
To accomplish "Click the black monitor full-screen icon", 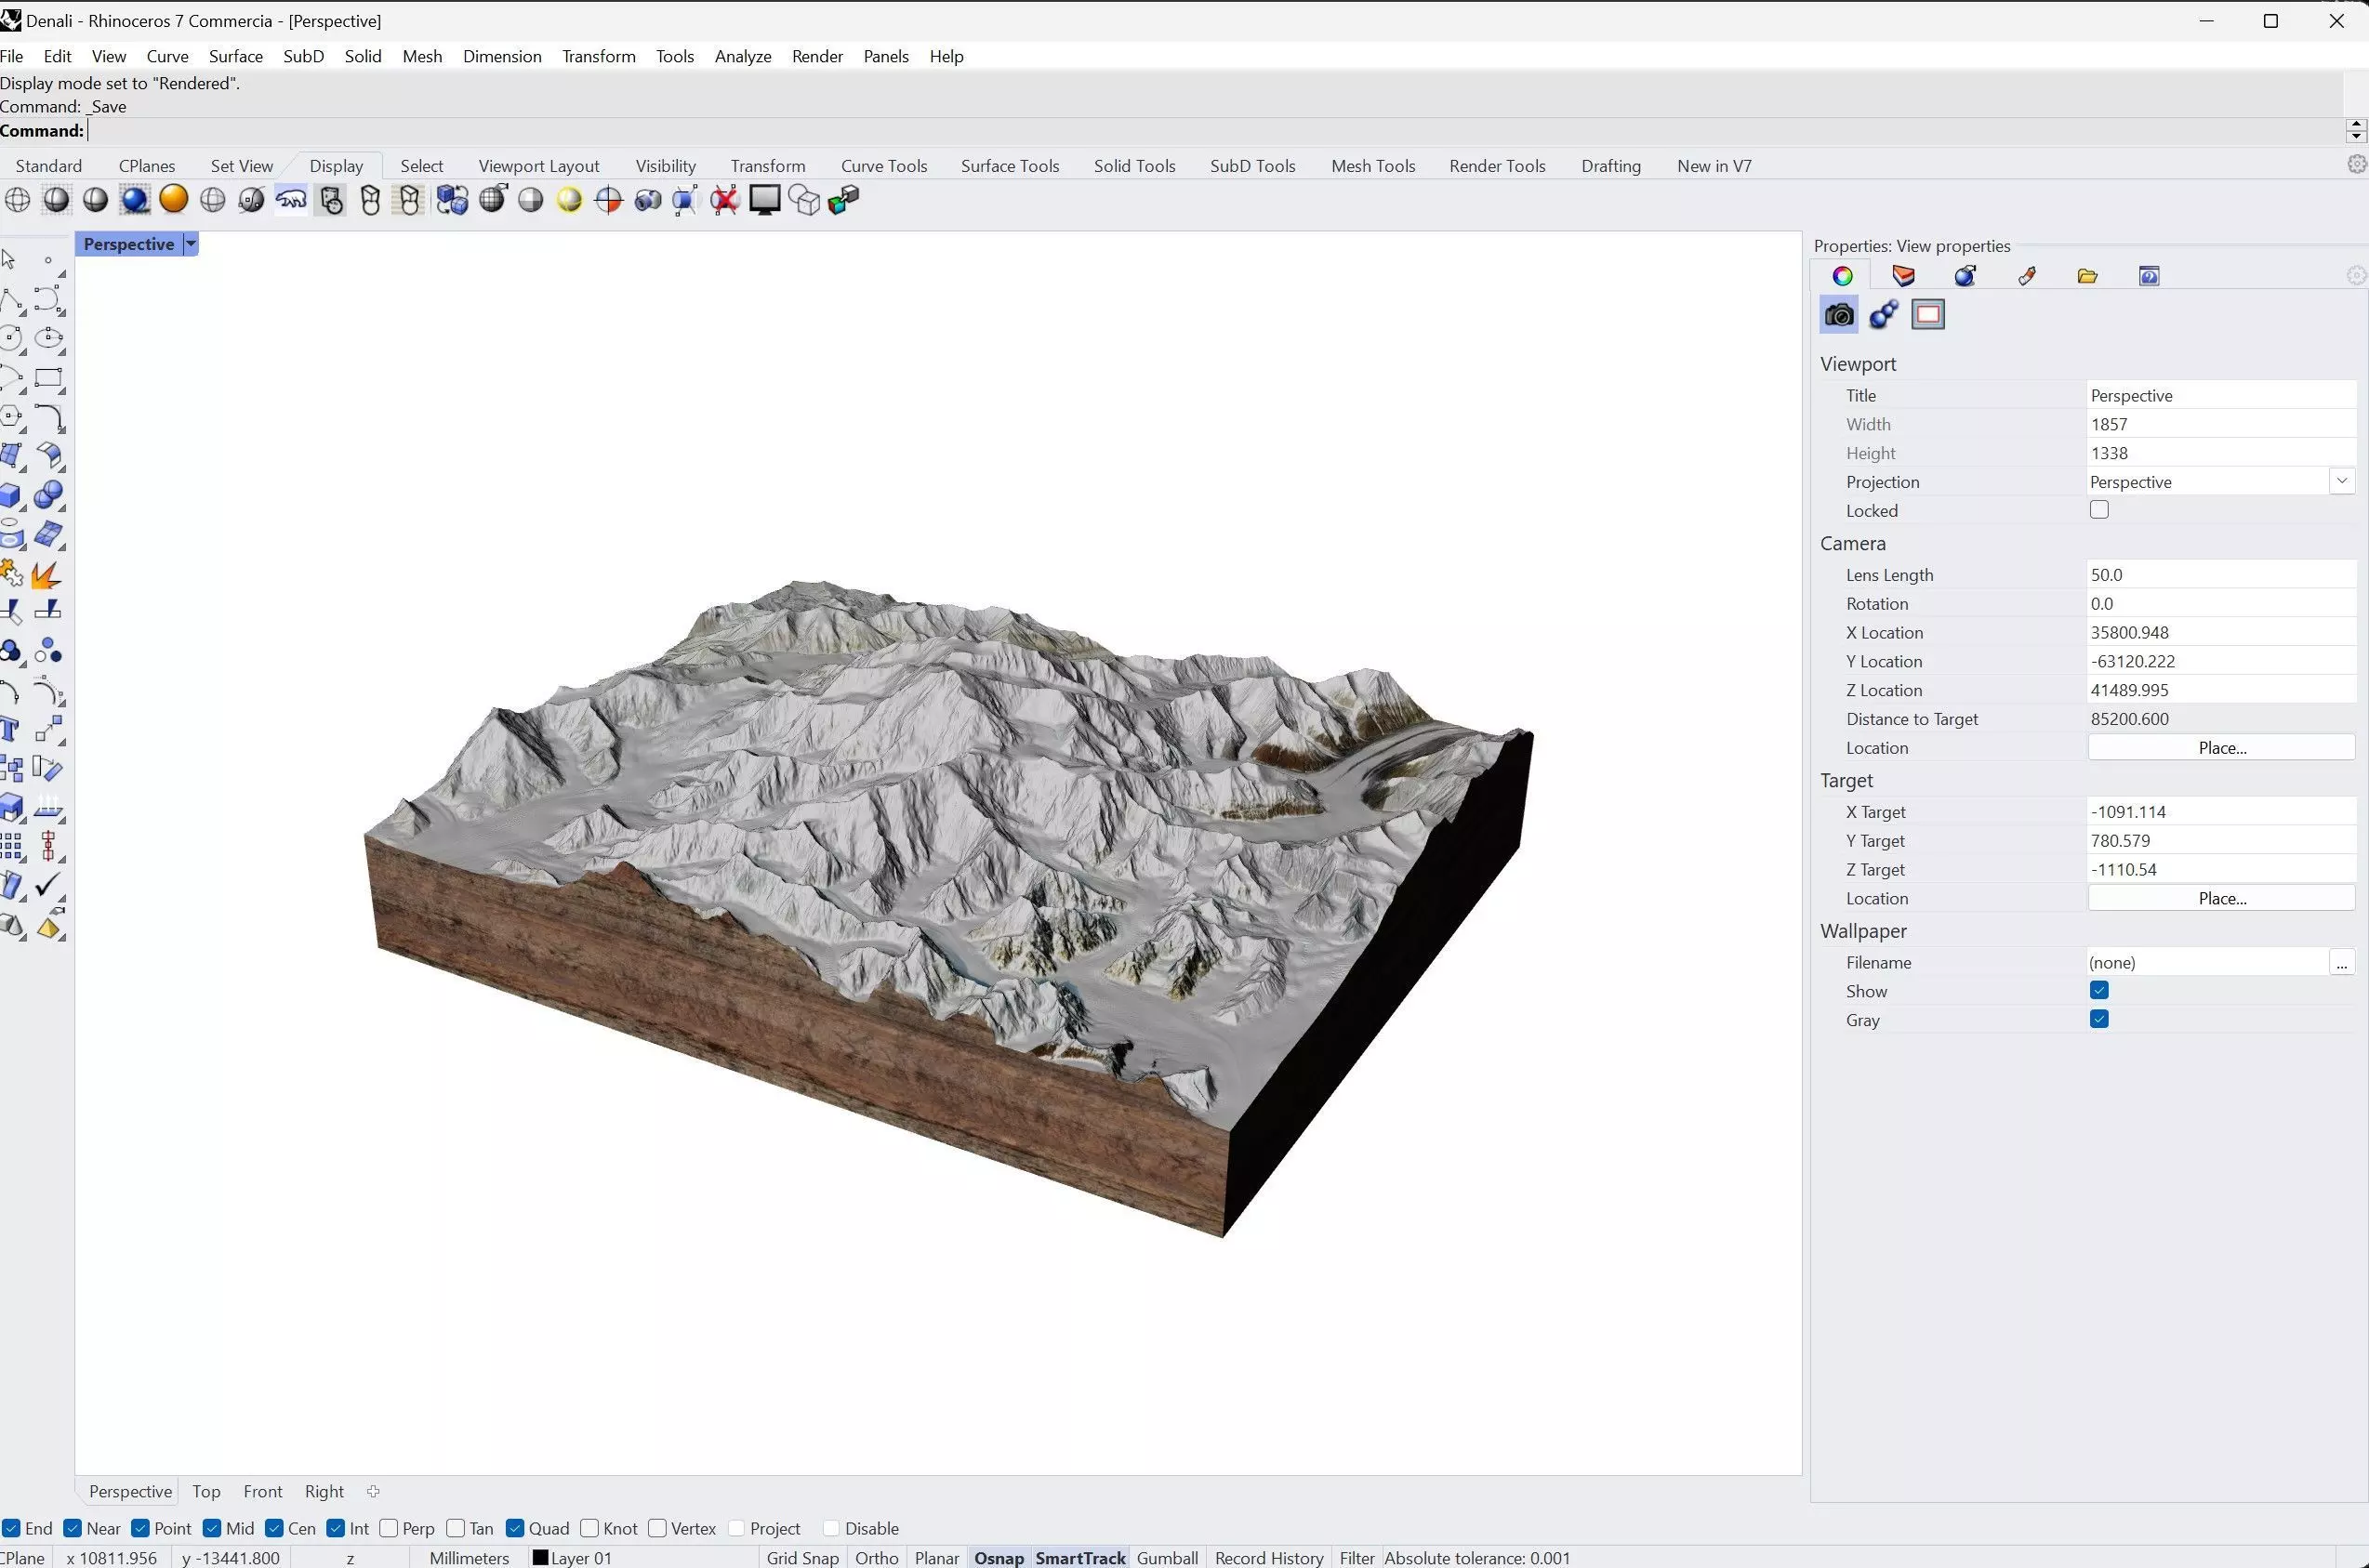I will pos(765,200).
